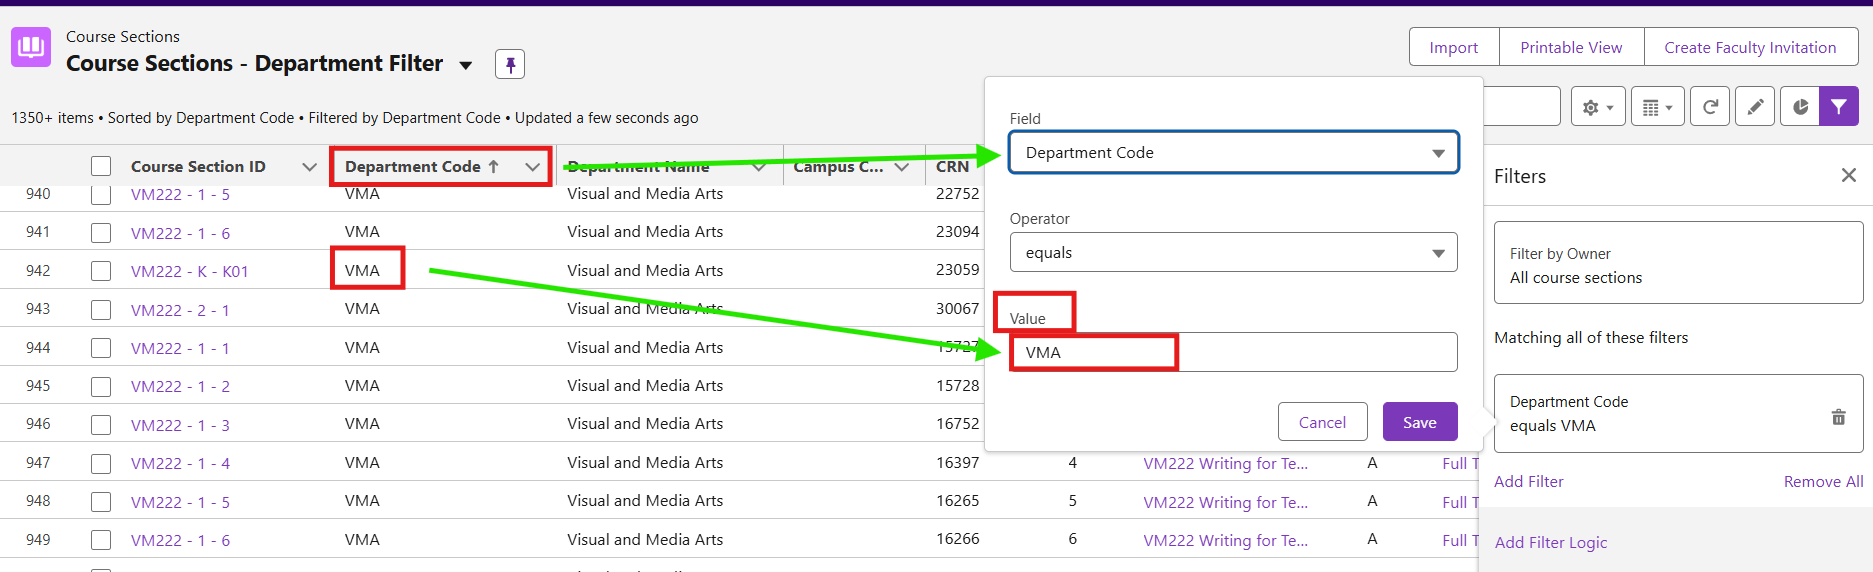Show charts panel icon

[1800, 107]
